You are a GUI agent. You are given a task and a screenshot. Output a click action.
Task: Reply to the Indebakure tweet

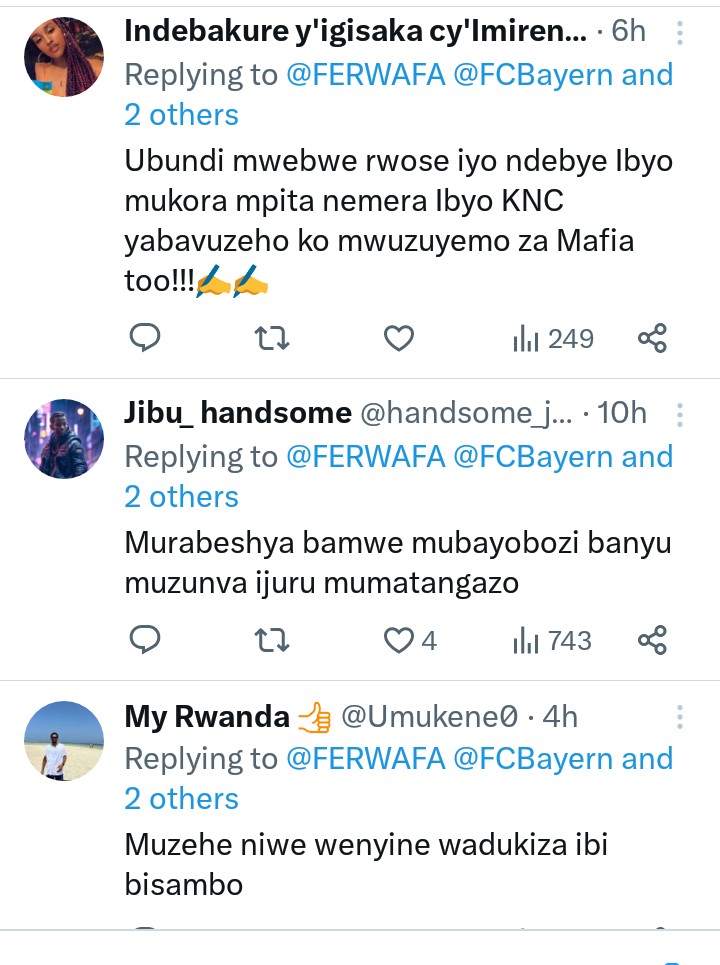tap(146, 339)
